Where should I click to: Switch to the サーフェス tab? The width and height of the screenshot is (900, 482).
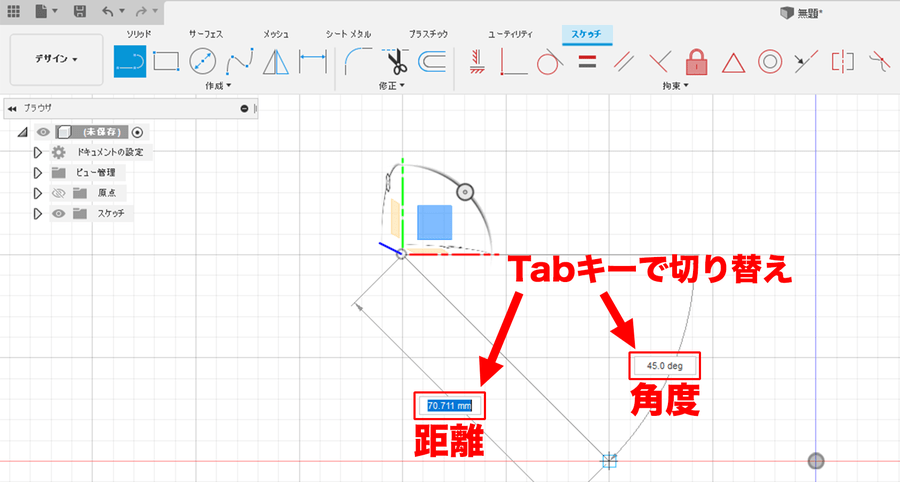[206, 34]
